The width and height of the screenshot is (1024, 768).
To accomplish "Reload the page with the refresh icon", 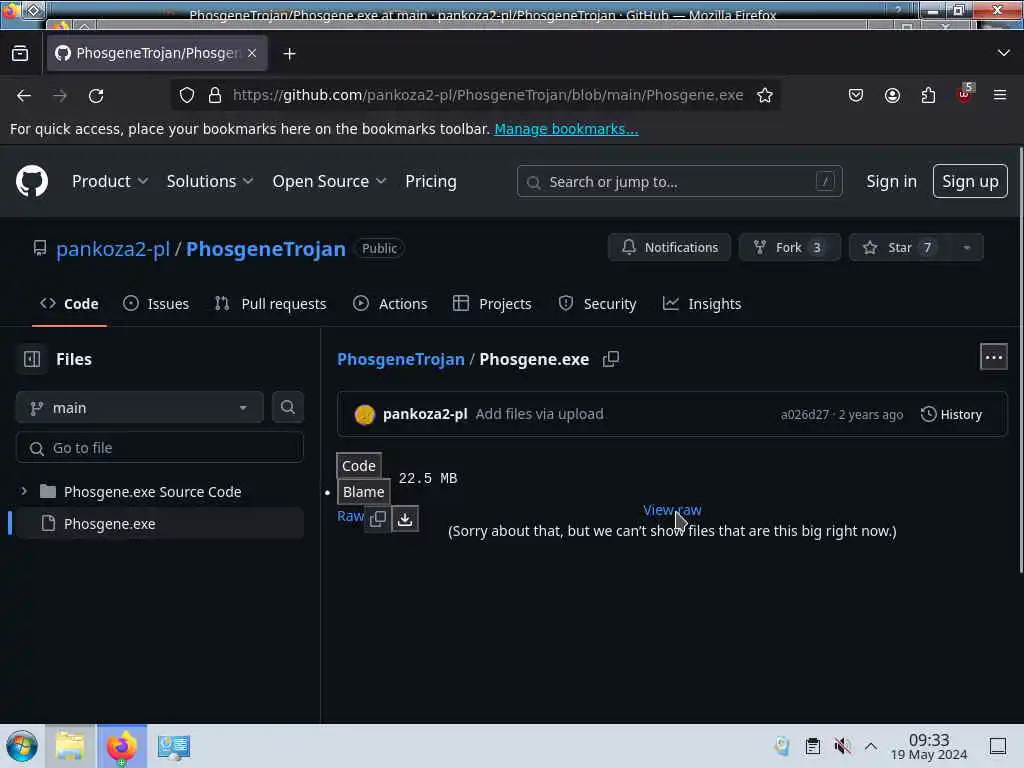I will (x=96, y=96).
